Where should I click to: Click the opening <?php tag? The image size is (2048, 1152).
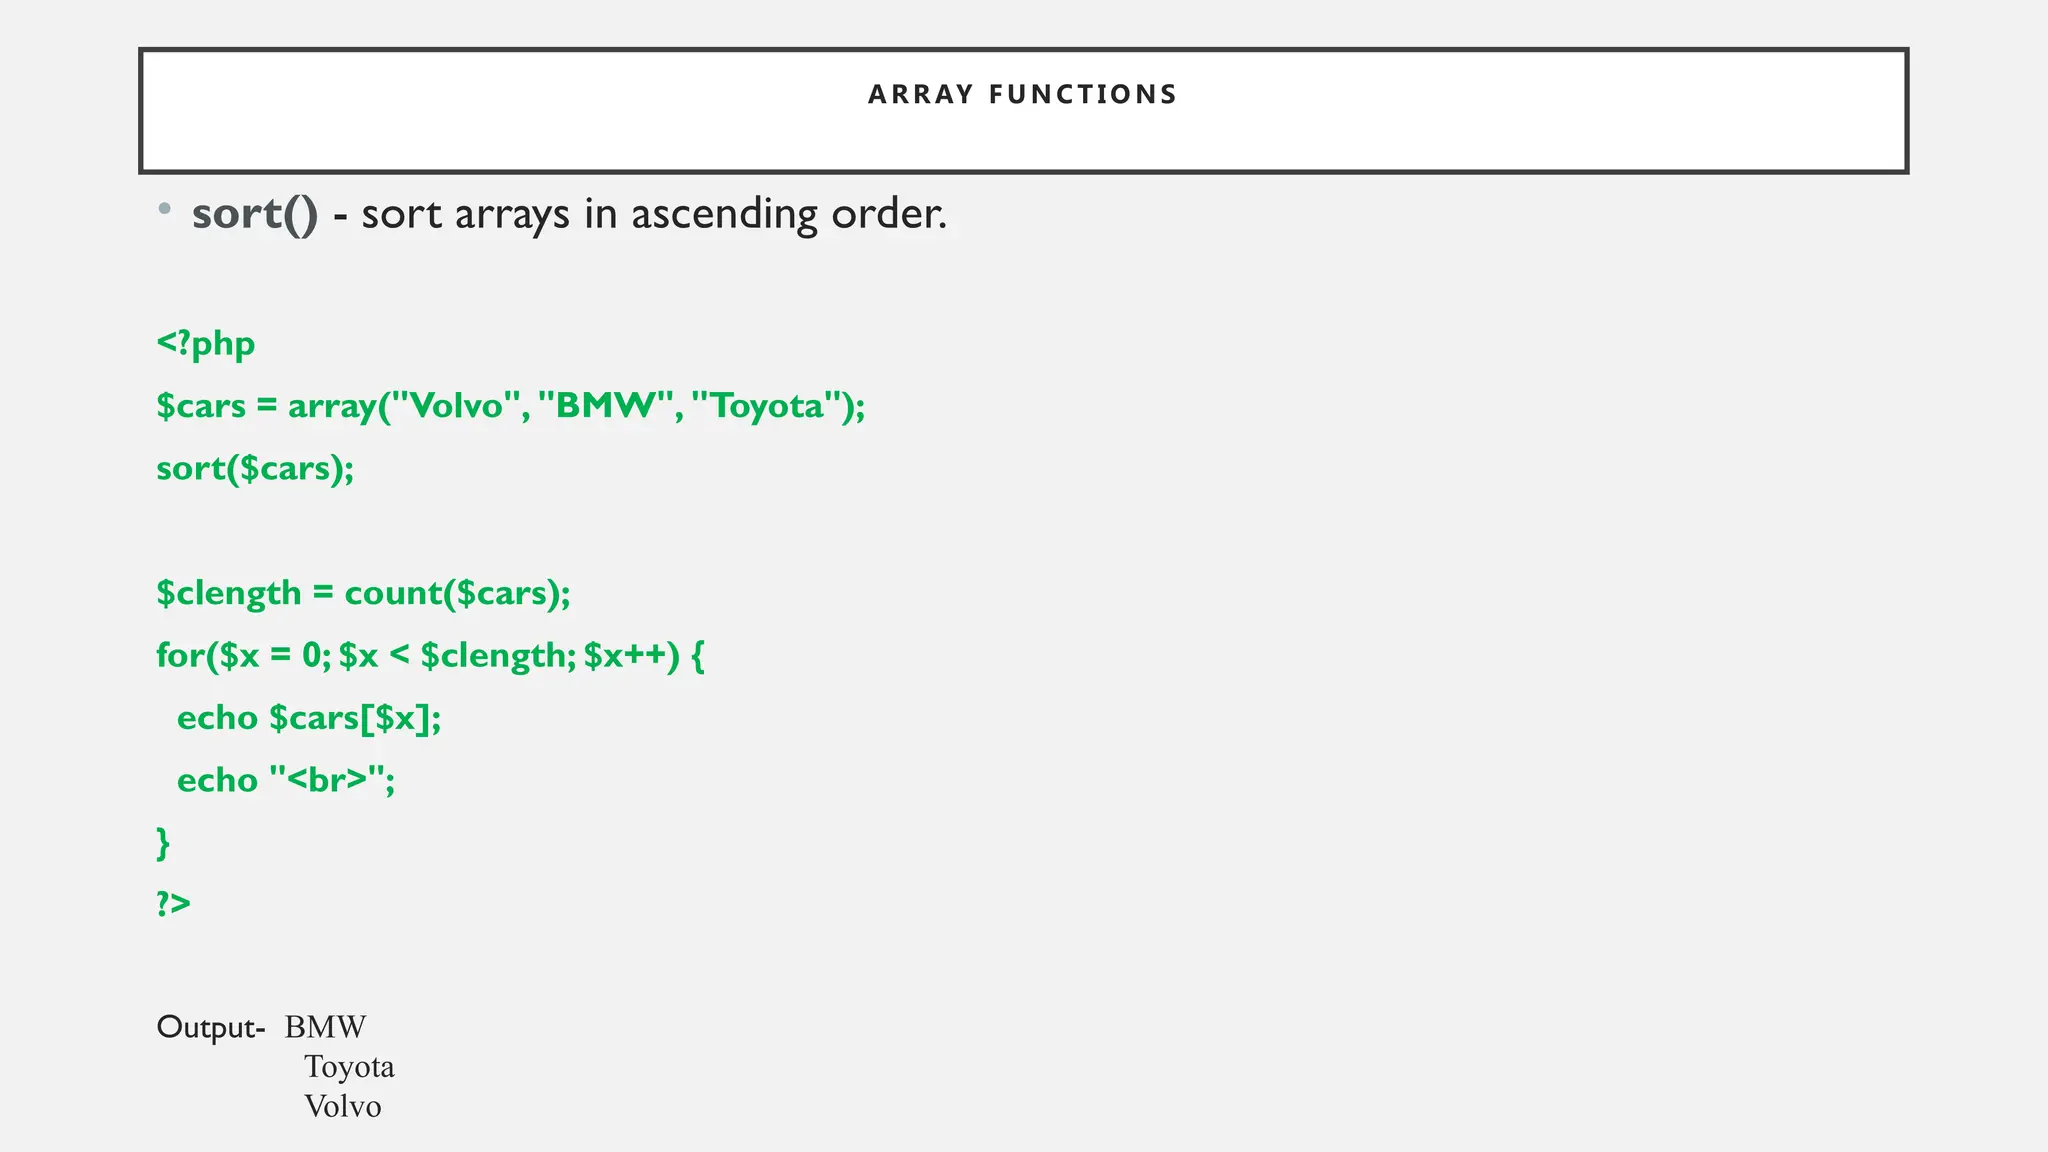pyautogui.click(x=206, y=344)
